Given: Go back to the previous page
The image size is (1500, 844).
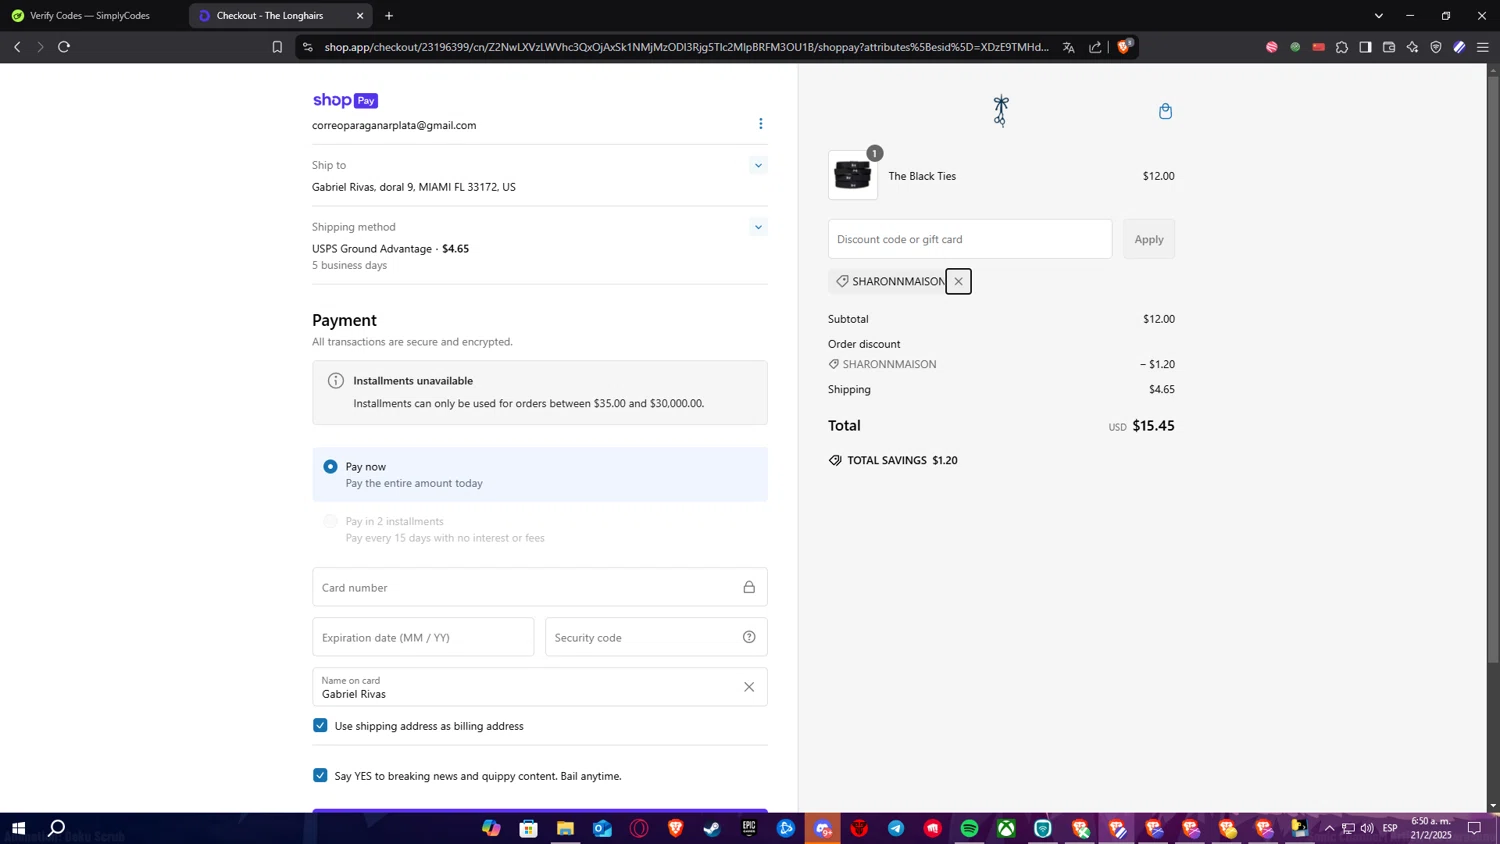Looking at the screenshot, I should point(17,47).
